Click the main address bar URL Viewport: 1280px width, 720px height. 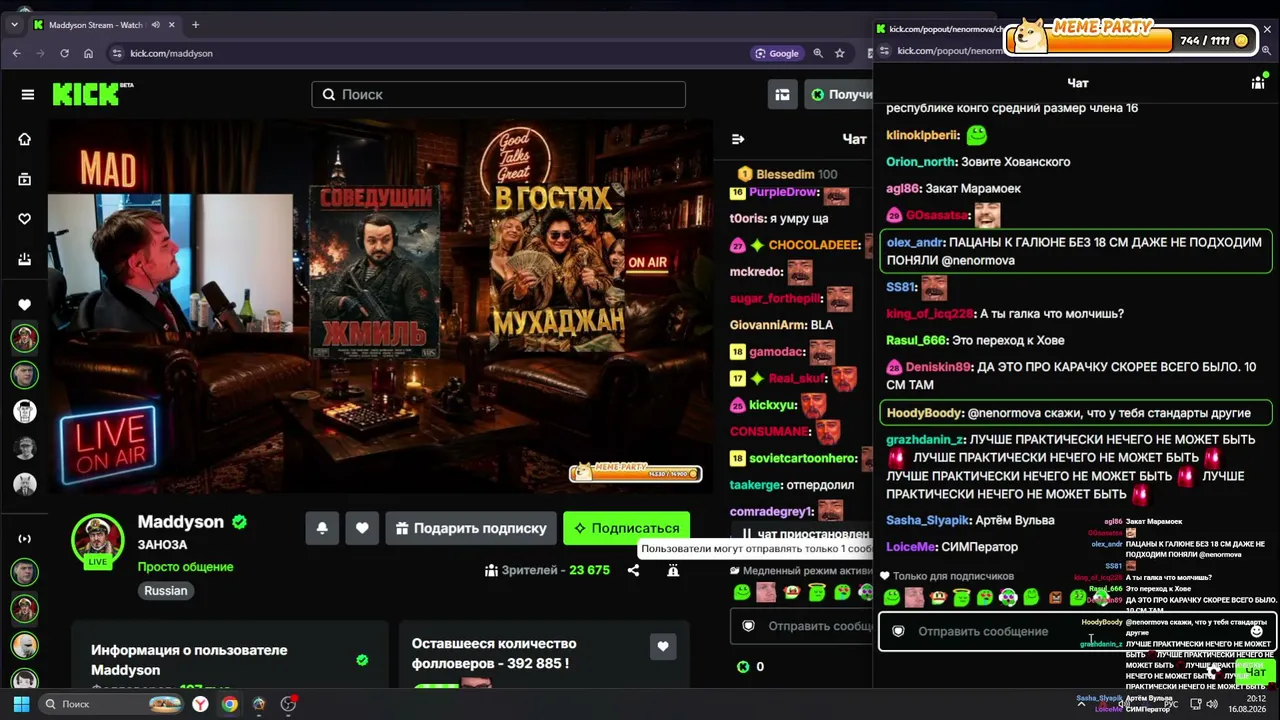[171, 53]
